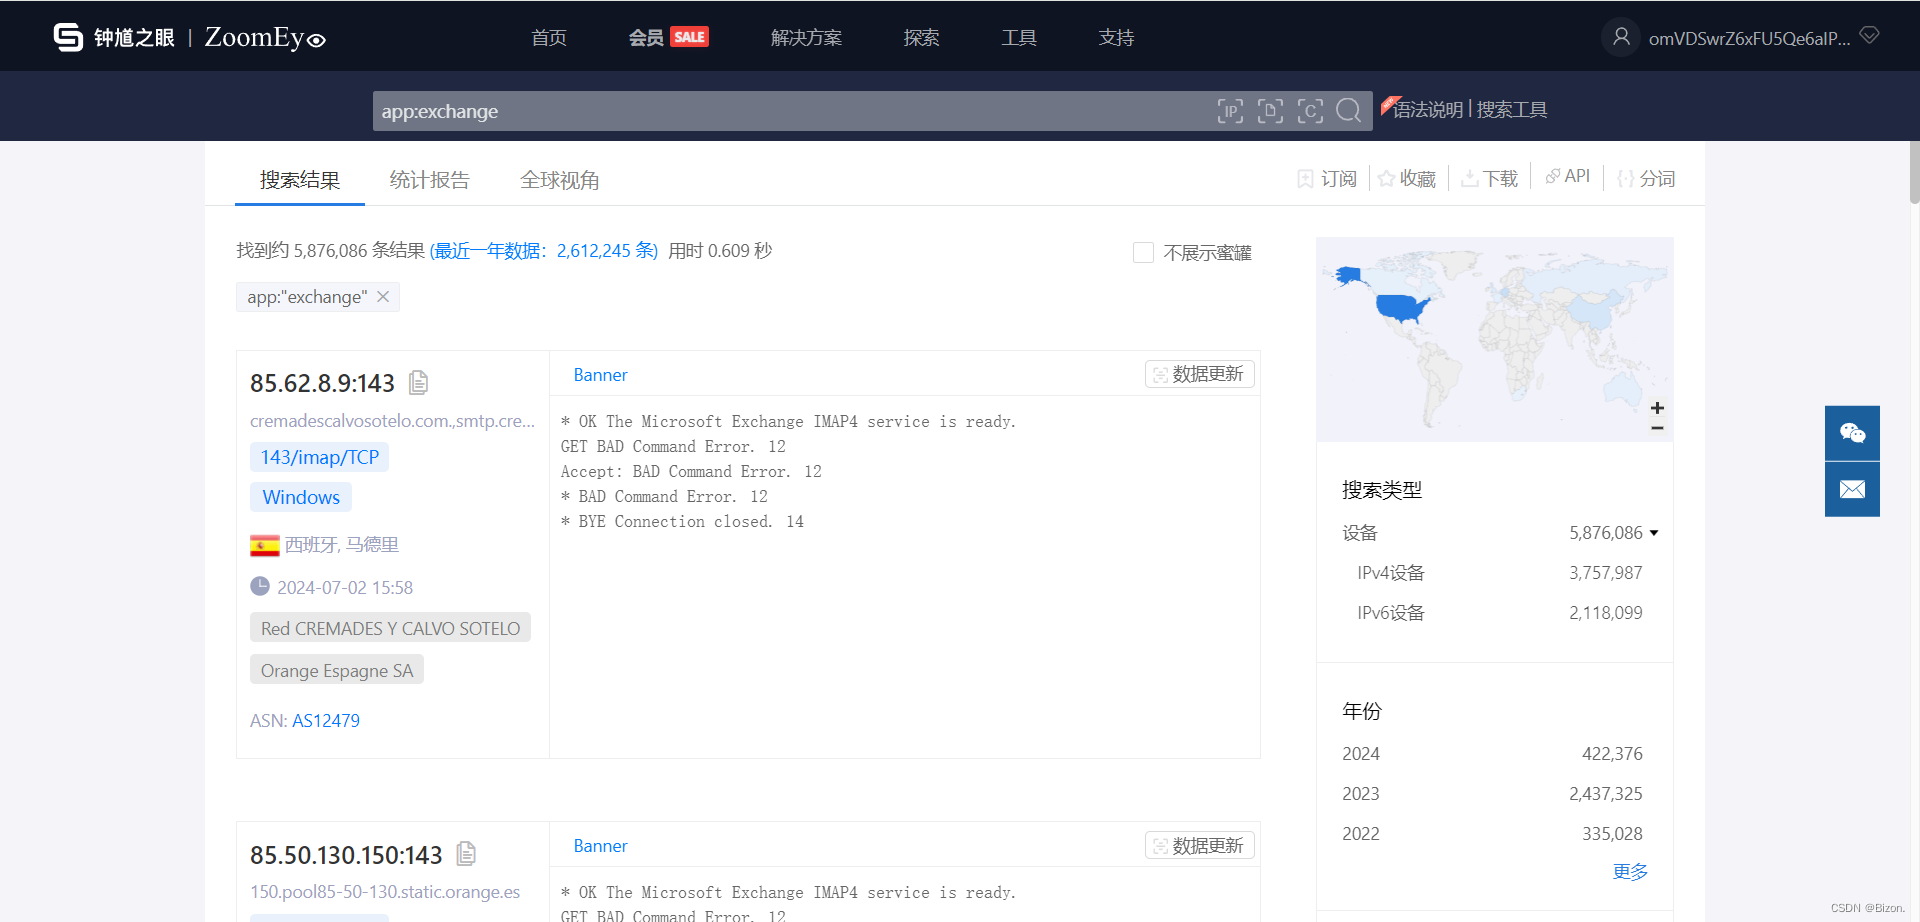Open 语法说明 syntax guide link
1920x922 pixels.
coord(1427,109)
